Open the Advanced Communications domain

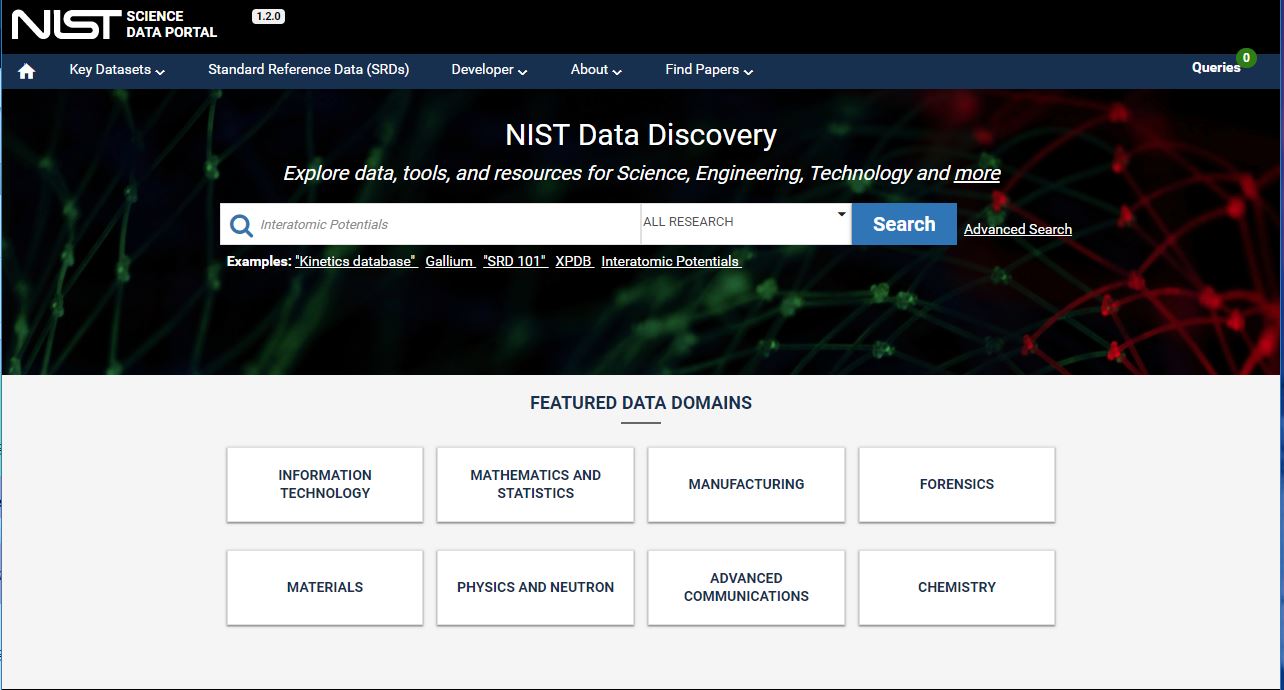[746, 587]
